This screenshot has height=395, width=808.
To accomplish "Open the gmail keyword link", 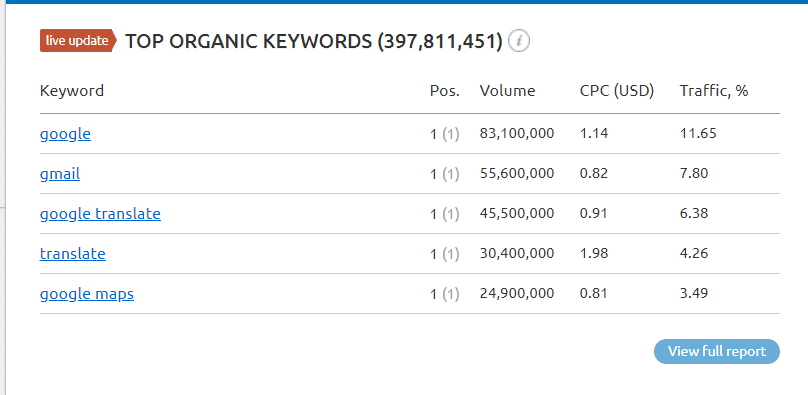I will [x=60, y=174].
